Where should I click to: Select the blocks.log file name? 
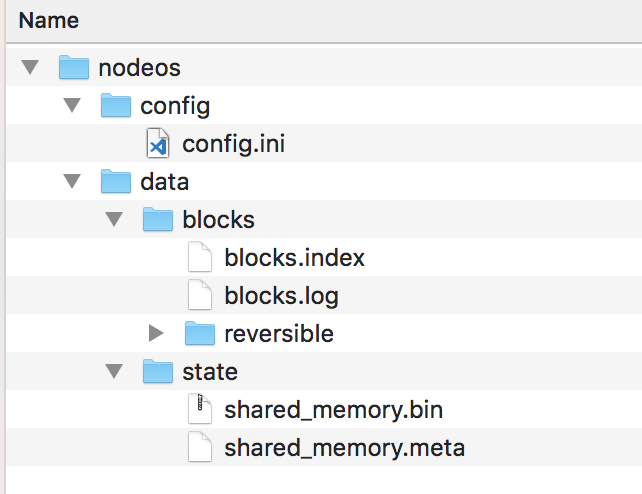(x=281, y=296)
